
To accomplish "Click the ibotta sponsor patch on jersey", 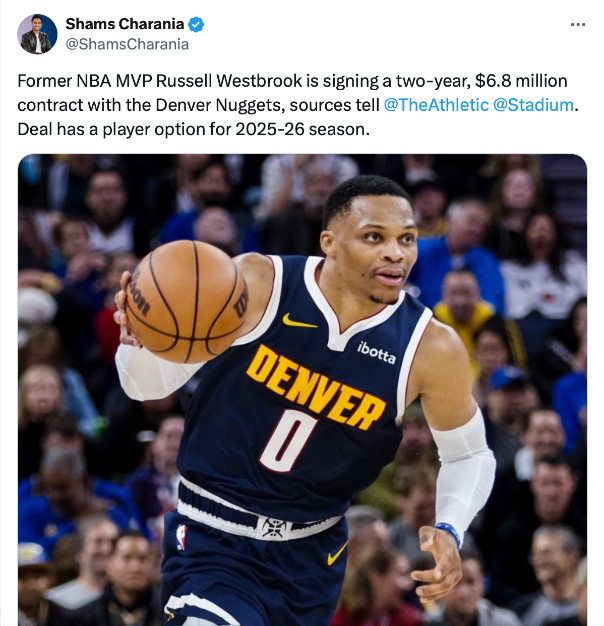I will [376, 353].
